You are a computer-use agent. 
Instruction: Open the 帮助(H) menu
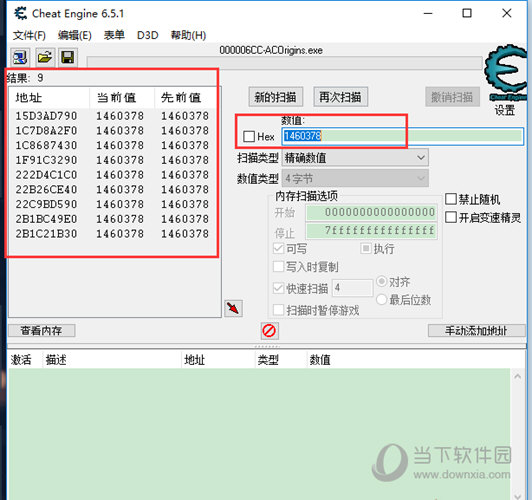(x=188, y=35)
